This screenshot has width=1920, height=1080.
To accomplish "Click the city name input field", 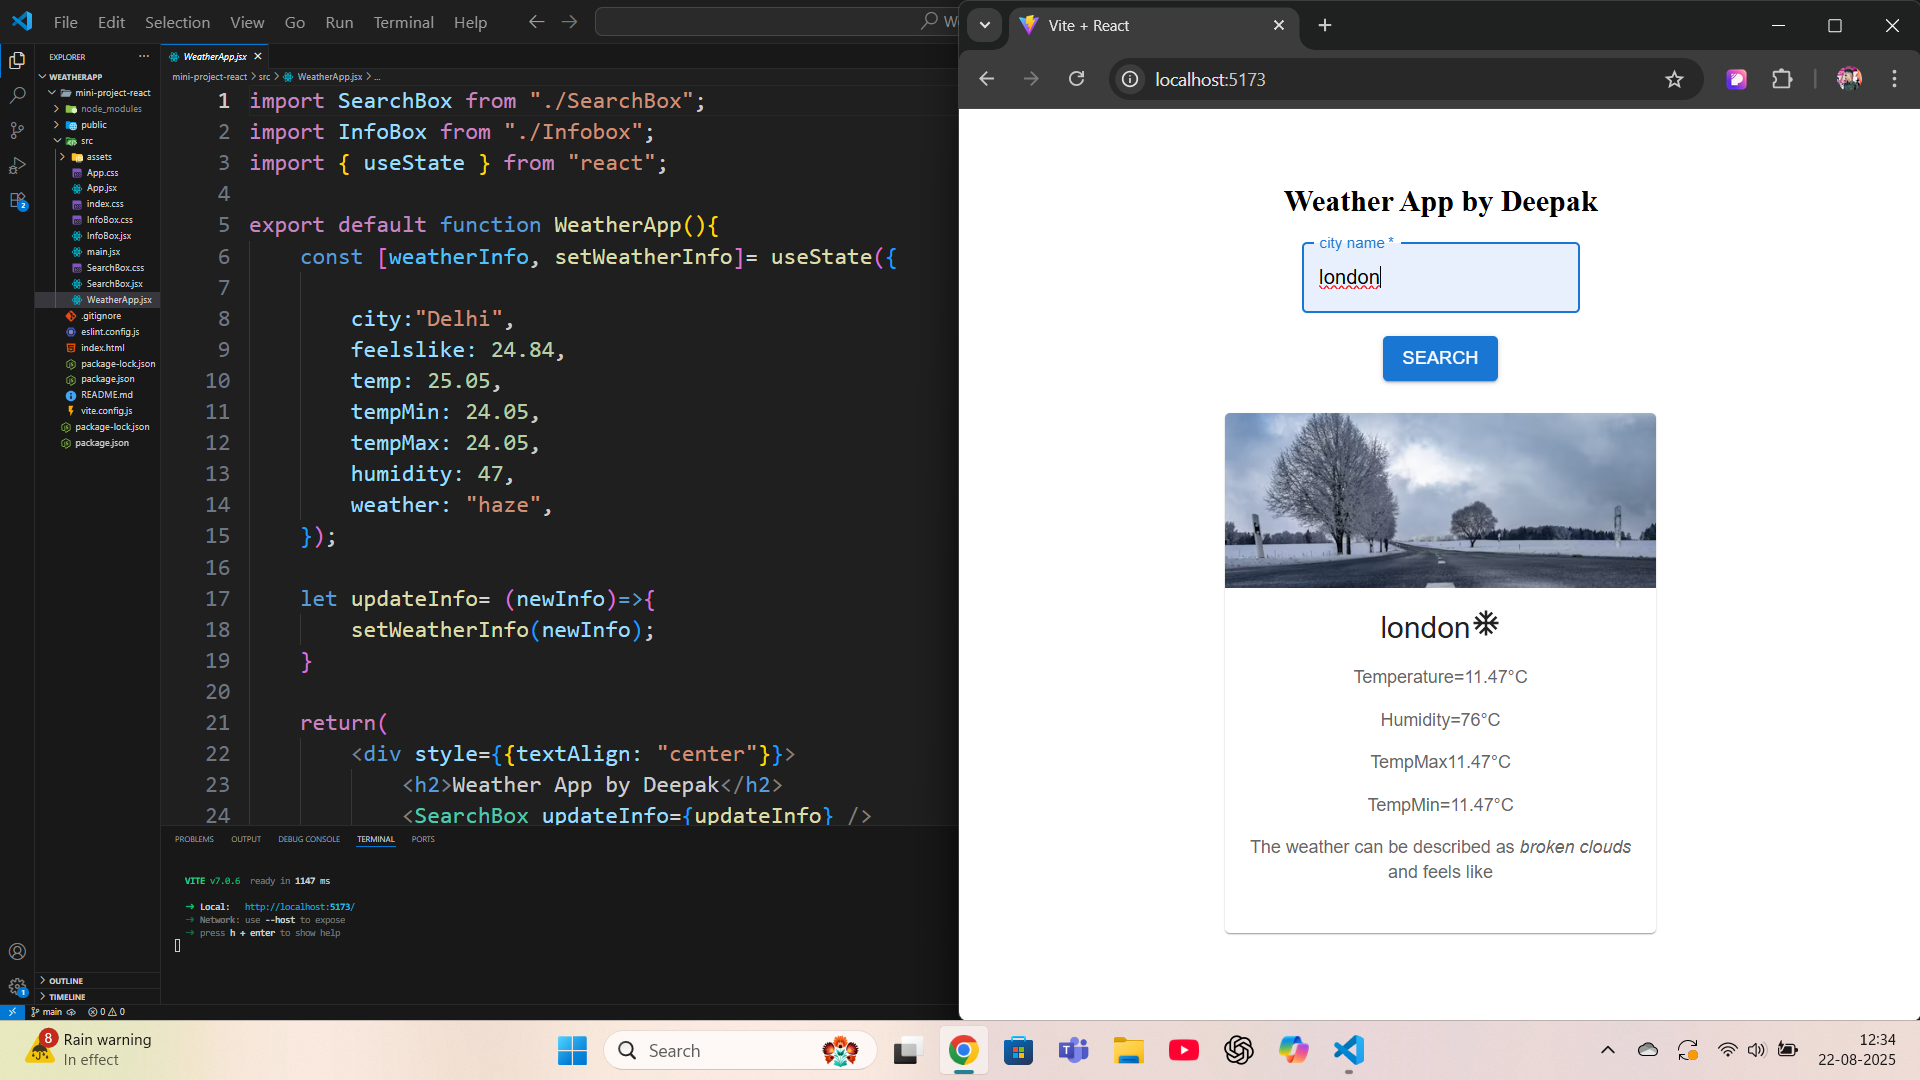I will click(1440, 278).
